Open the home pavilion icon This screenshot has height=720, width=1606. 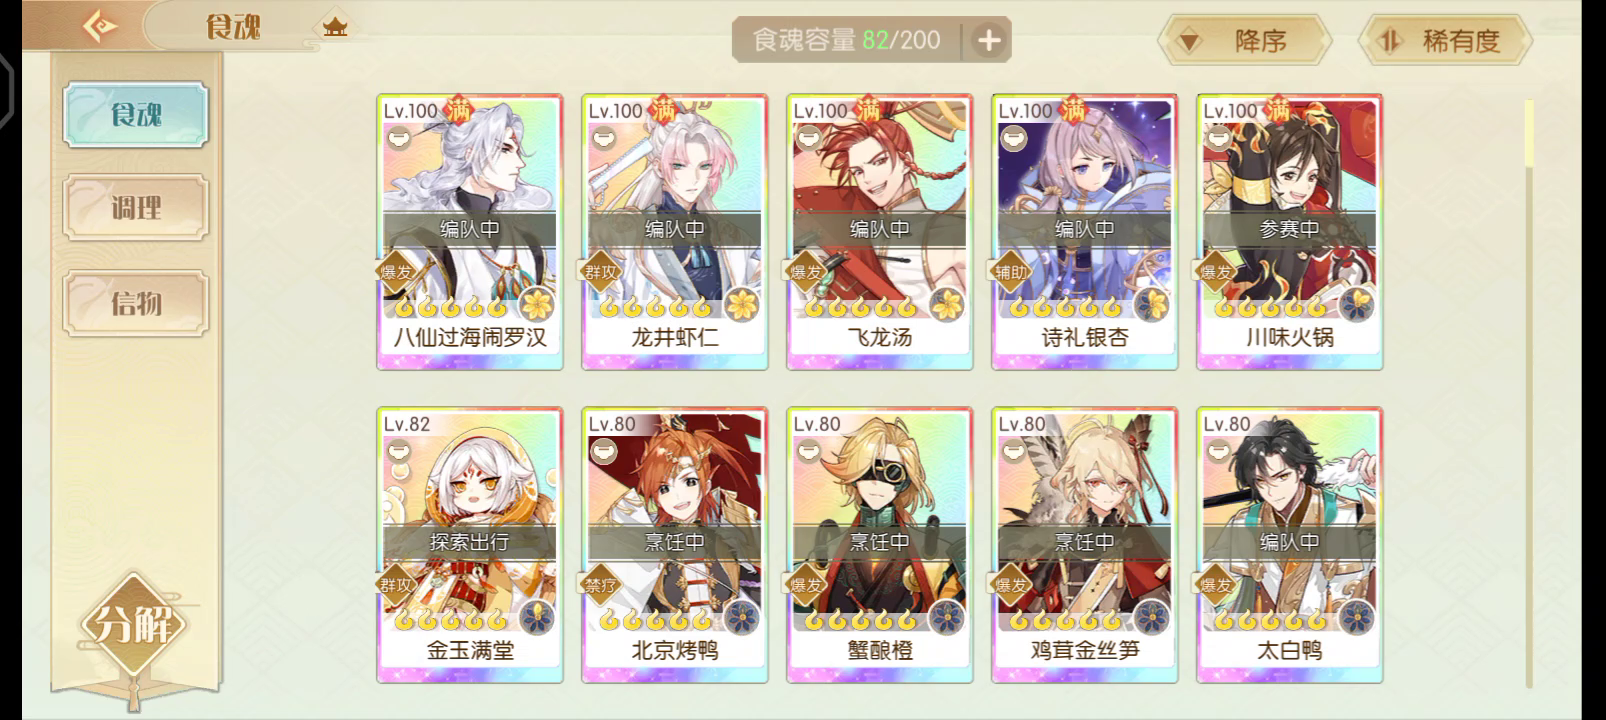click(335, 27)
